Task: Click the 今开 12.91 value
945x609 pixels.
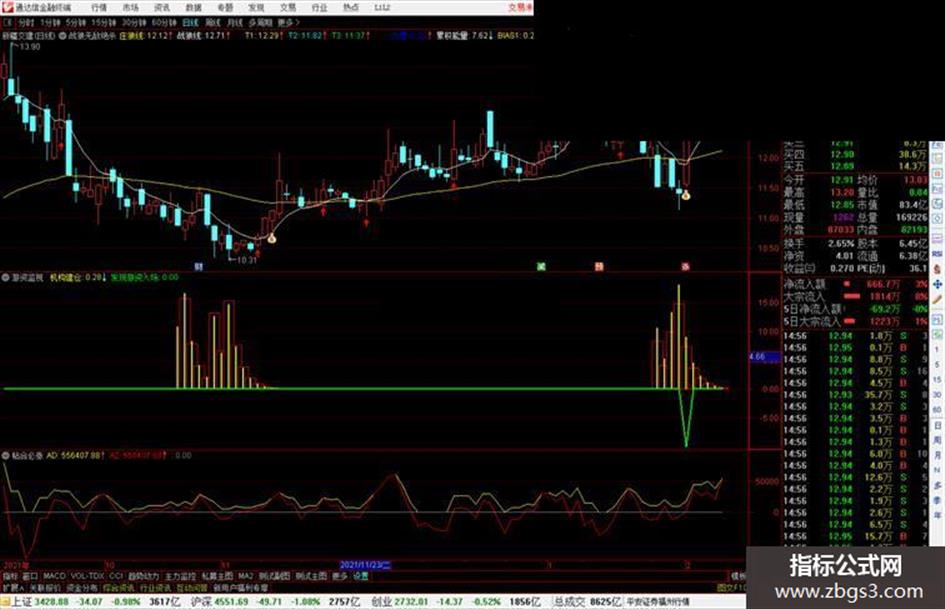Action: (x=842, y=180)
